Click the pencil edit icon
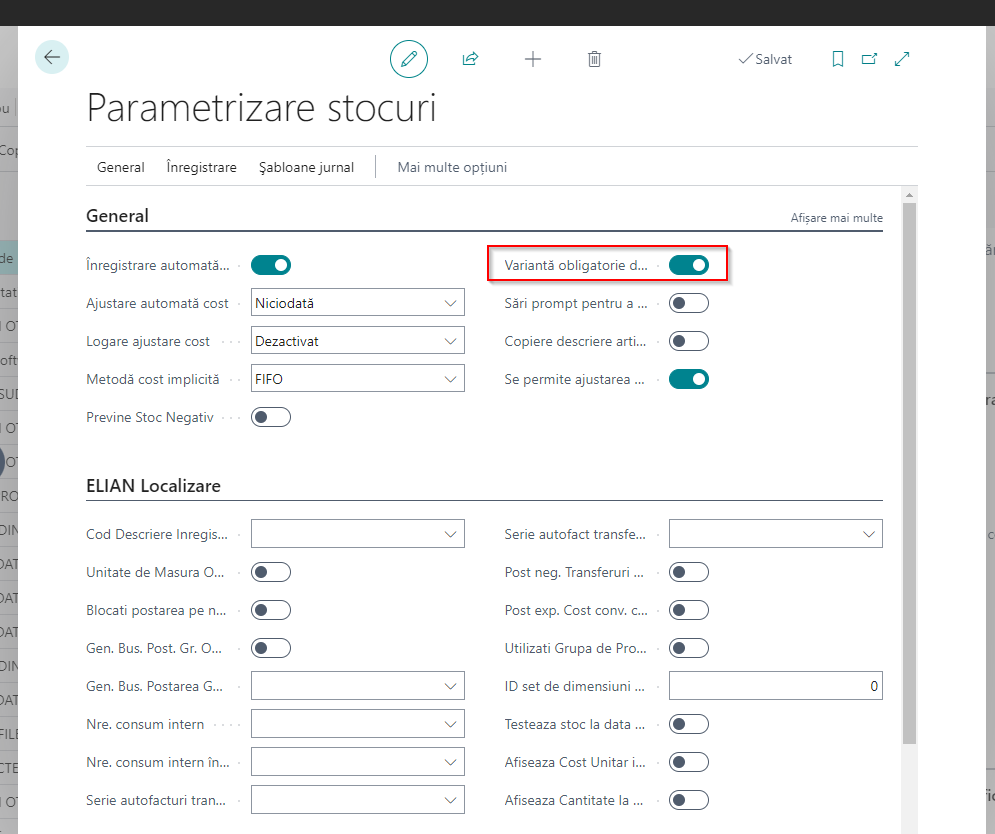 408,59
